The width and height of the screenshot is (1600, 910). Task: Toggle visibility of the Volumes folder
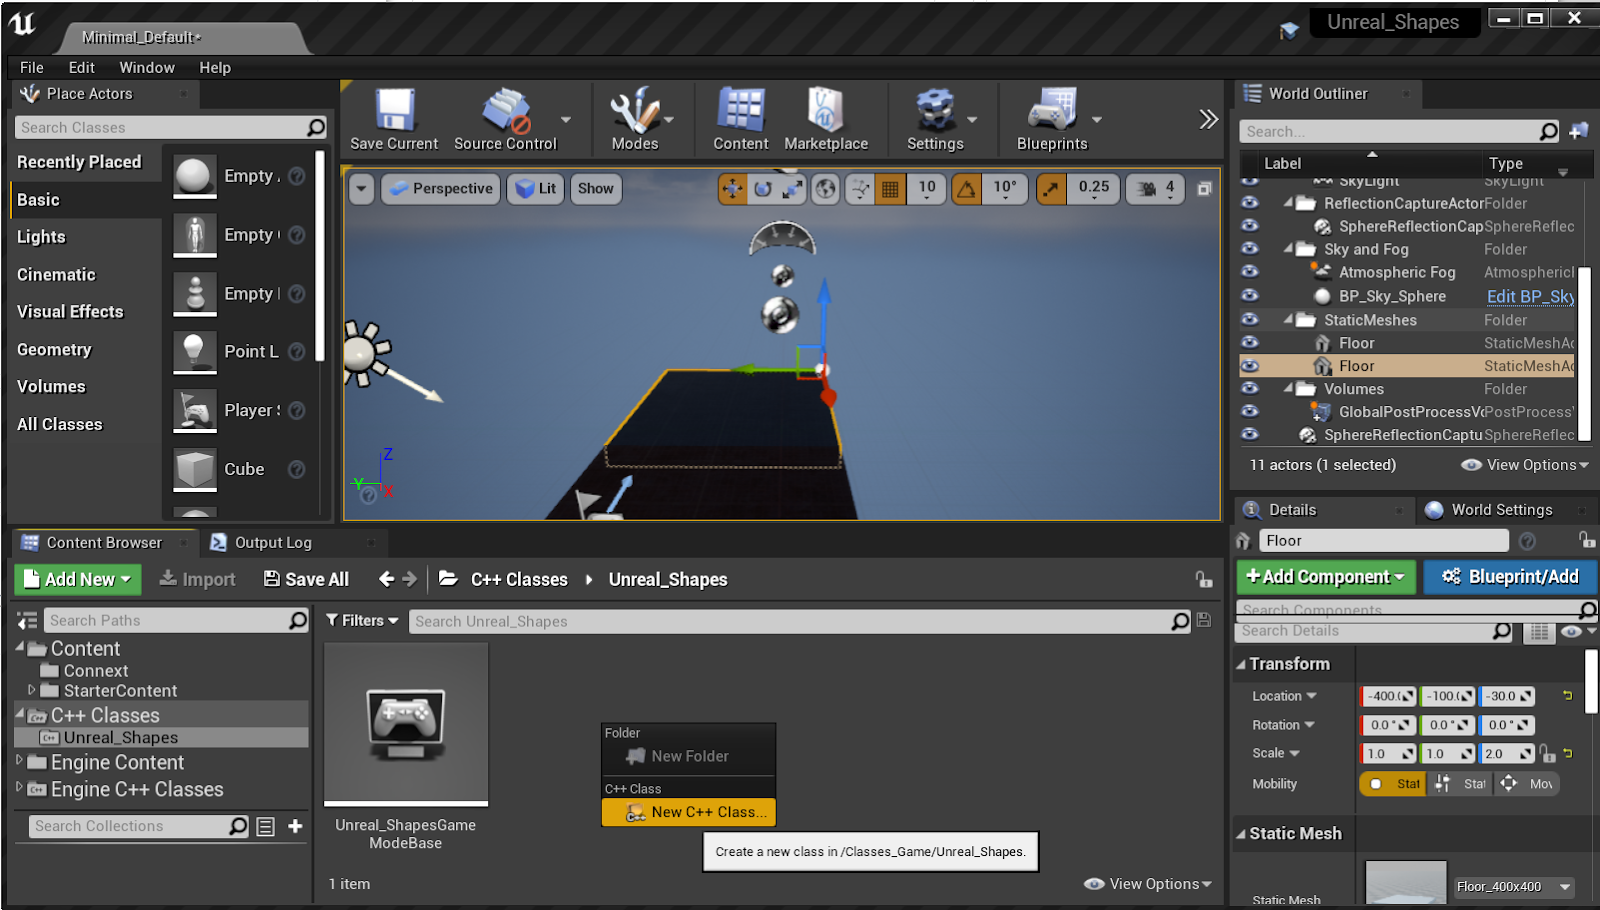point(1250,389)
